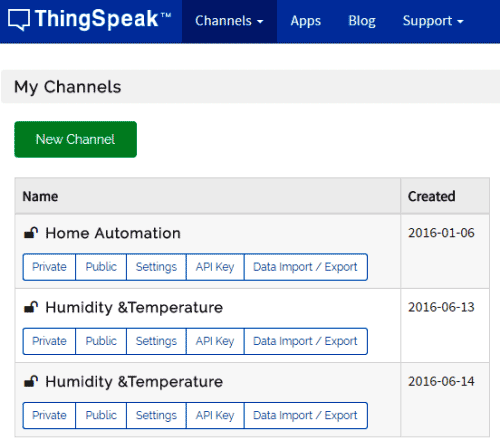Click the unlock icon in the 2016-06-13 row
This screenshot has width=500, height=440.
tap(31, 307)
